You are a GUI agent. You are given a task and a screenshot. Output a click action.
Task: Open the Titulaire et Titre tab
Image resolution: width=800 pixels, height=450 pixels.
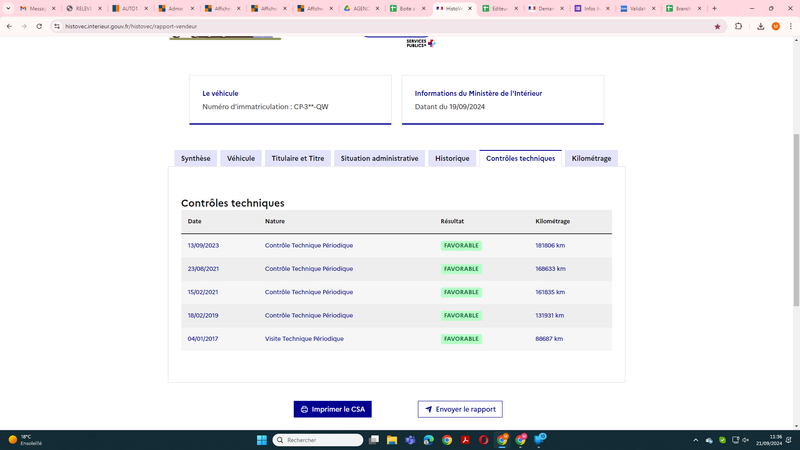298,158
